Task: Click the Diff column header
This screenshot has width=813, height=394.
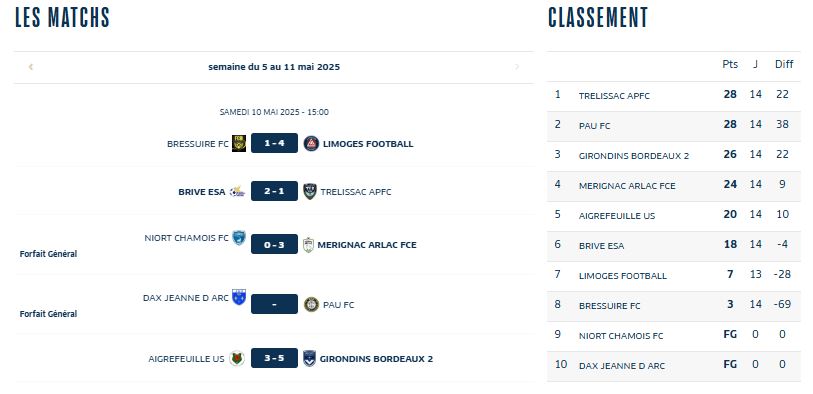Action: (784, 64)
